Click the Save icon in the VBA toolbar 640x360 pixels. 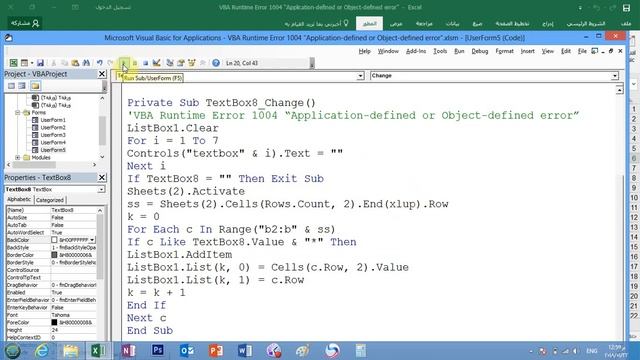(x=40, y=63)
